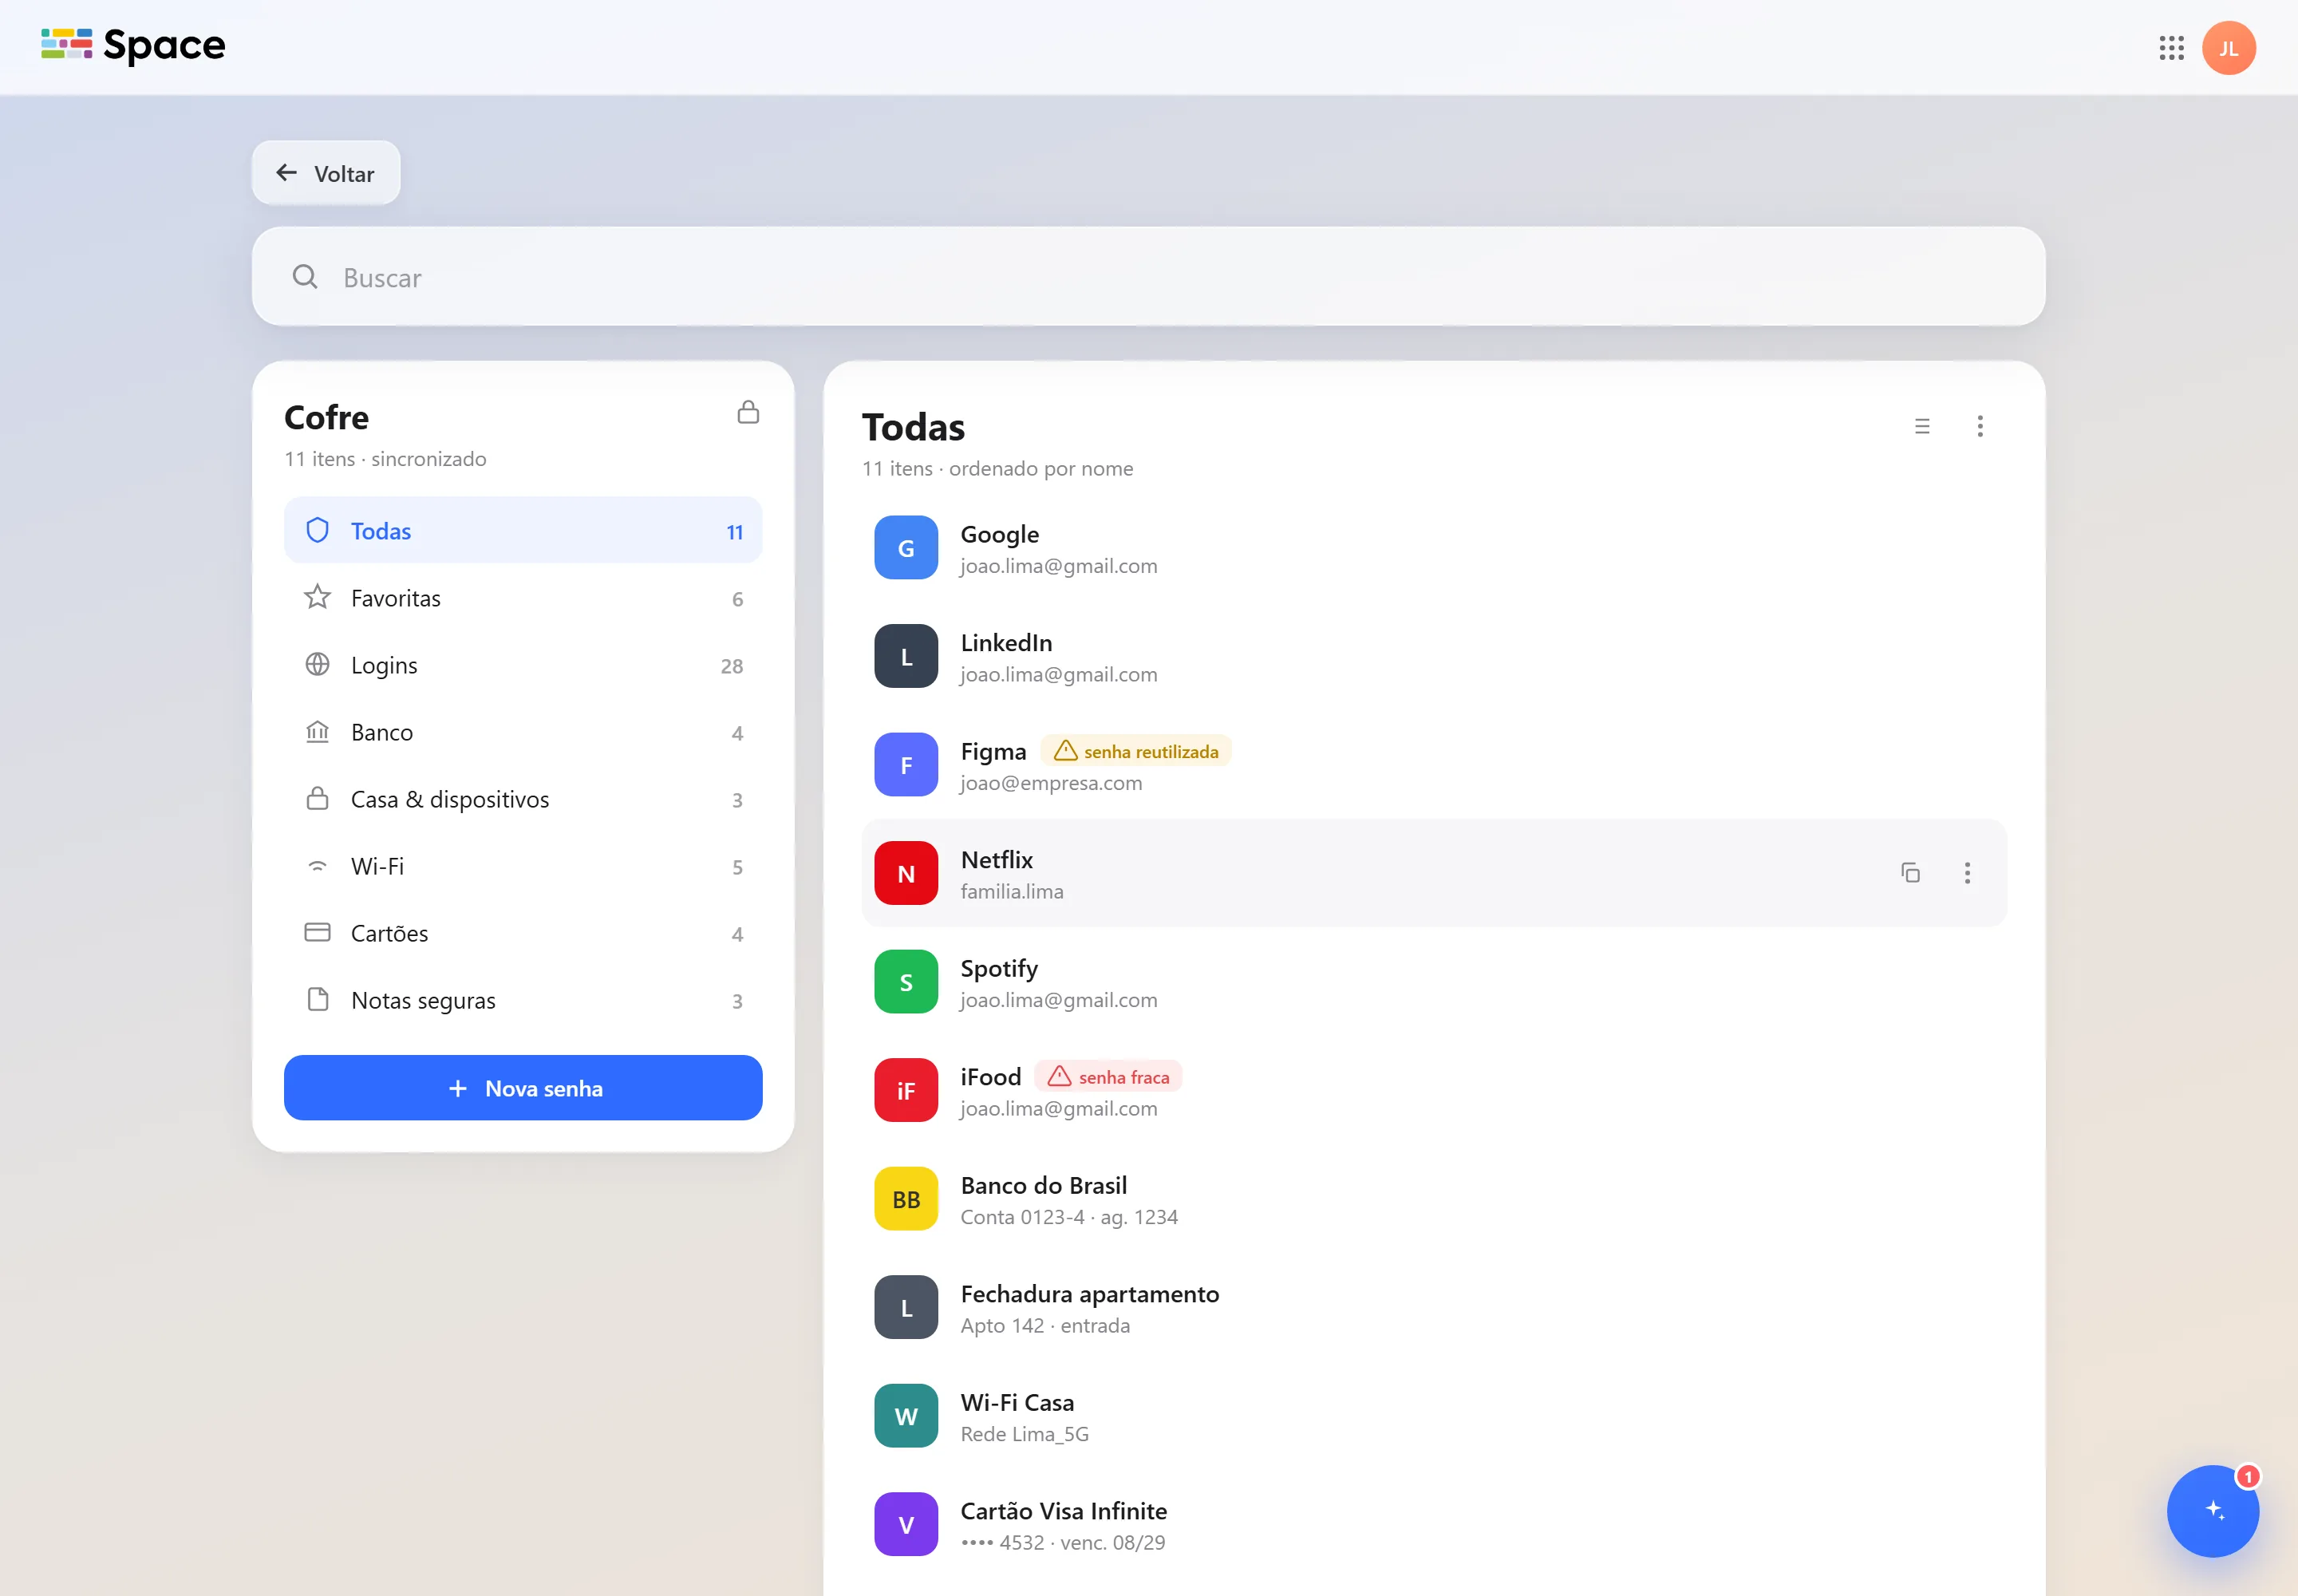The image size is (2298, 1596).
Task: Click the Notas seguras document icon
Action: pos(318,999)
